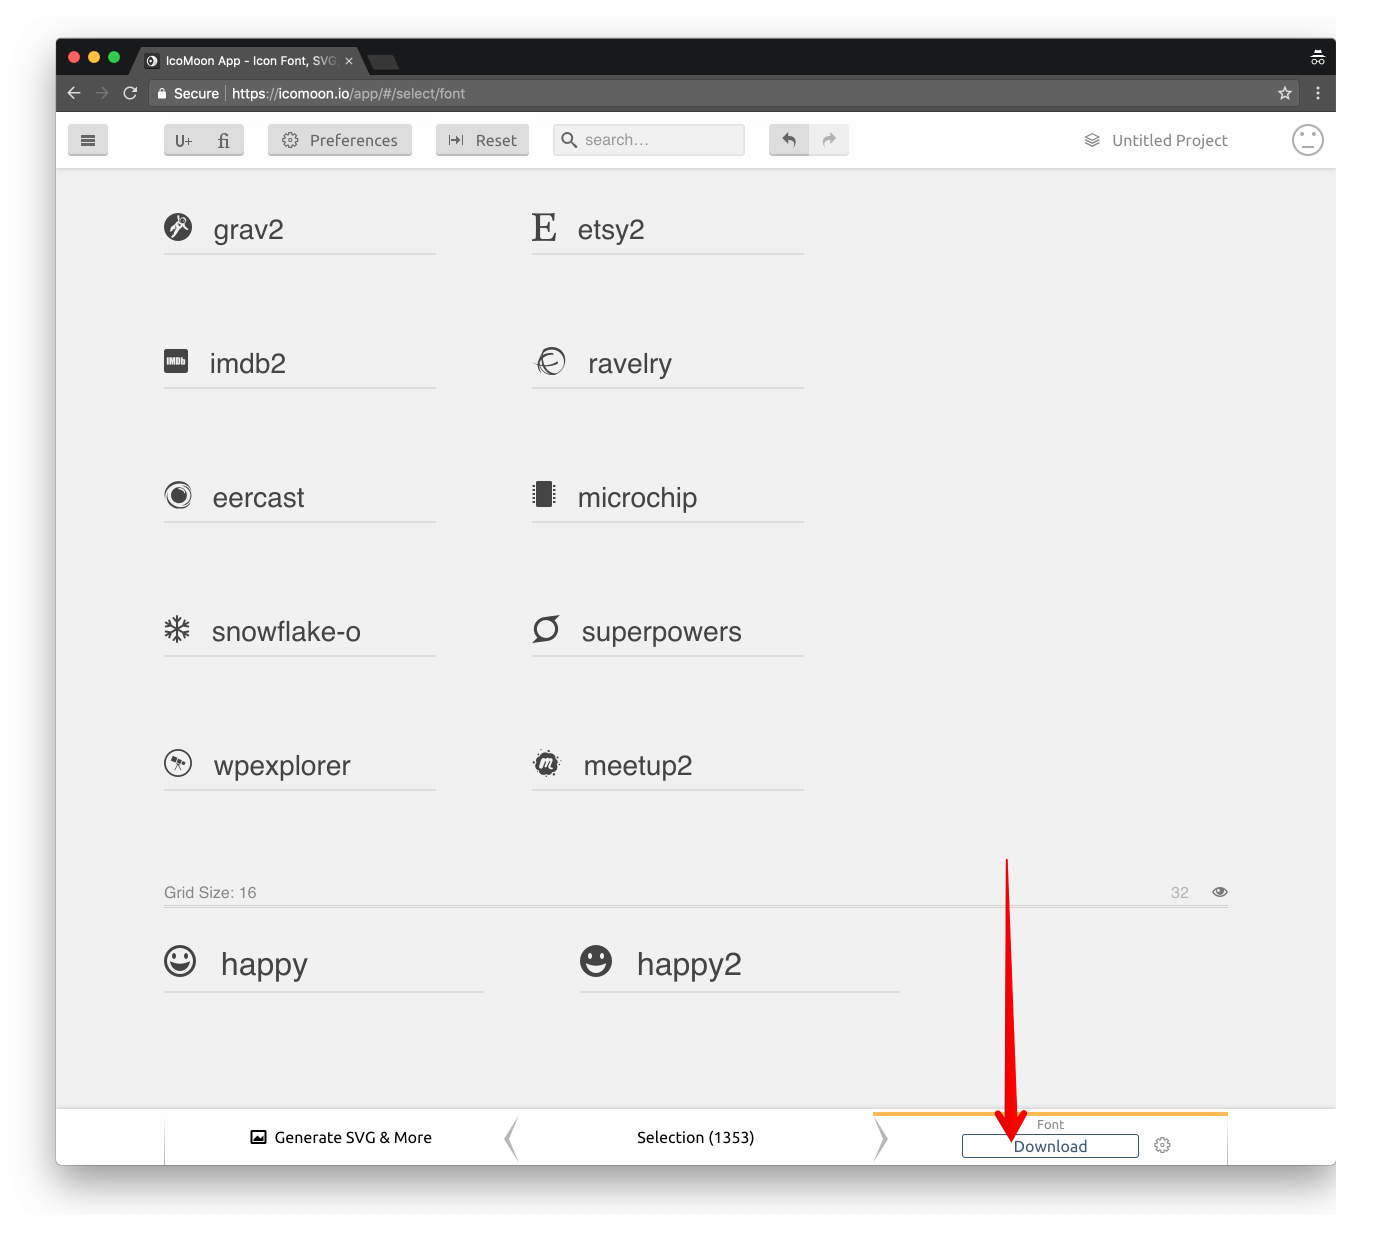Select the ravelry icon glyph
The width and height of the screenshot is (1392, 1239).
(x=551, y=361)
